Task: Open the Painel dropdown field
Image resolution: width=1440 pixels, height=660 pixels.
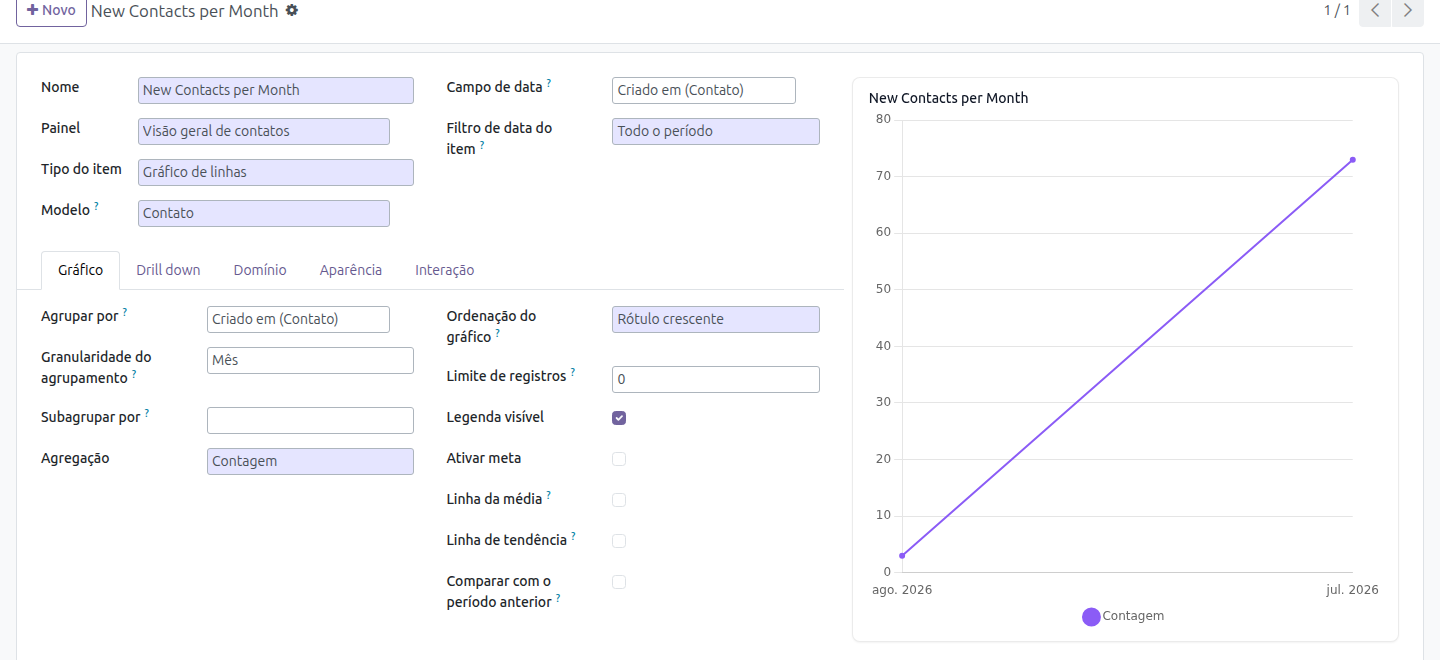Action: [264, 131]
